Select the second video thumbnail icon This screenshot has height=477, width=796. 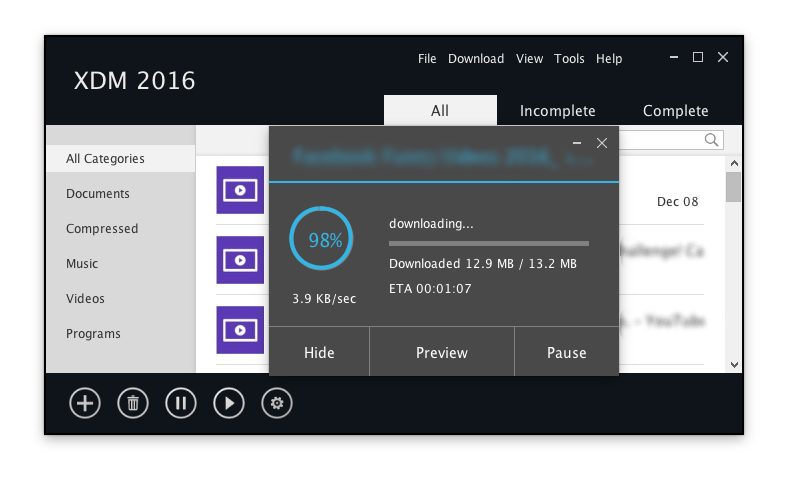pyautogui.click(x=240, y=260)
